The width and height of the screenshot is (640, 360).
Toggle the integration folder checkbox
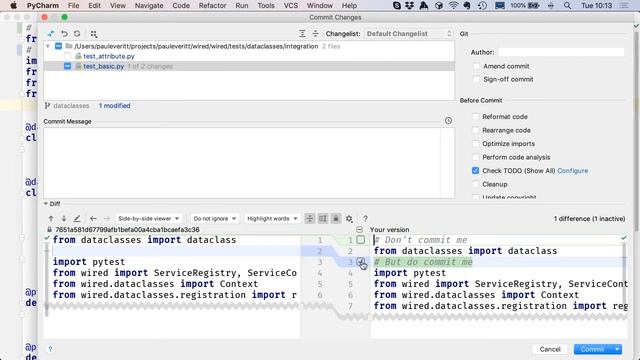[59, 46]
